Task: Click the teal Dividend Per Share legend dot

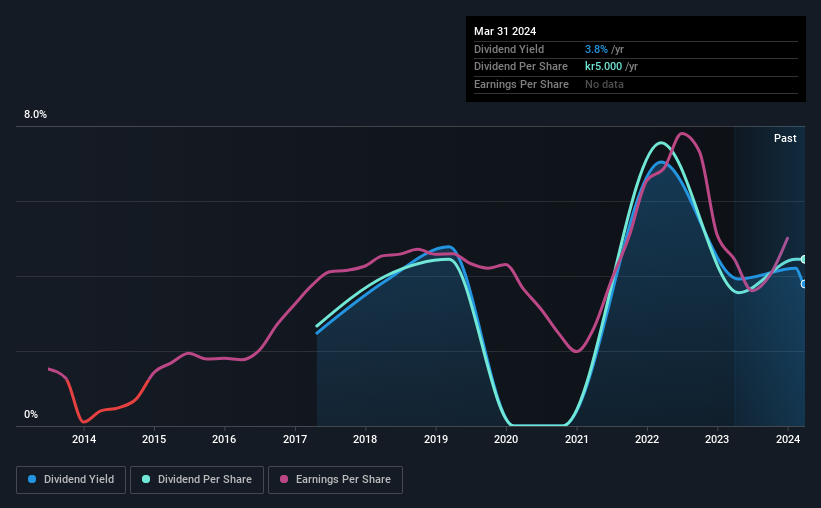Action: click(146, 479)
